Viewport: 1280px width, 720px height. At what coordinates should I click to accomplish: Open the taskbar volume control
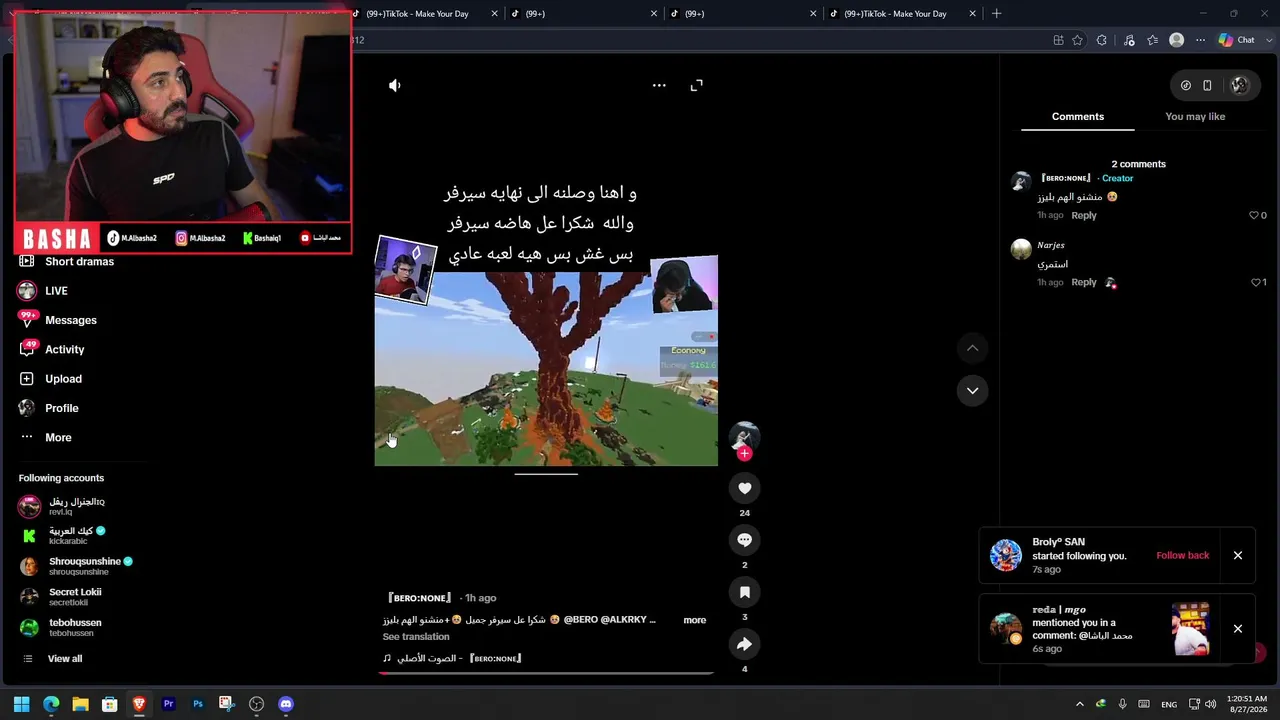point(1211,704)
